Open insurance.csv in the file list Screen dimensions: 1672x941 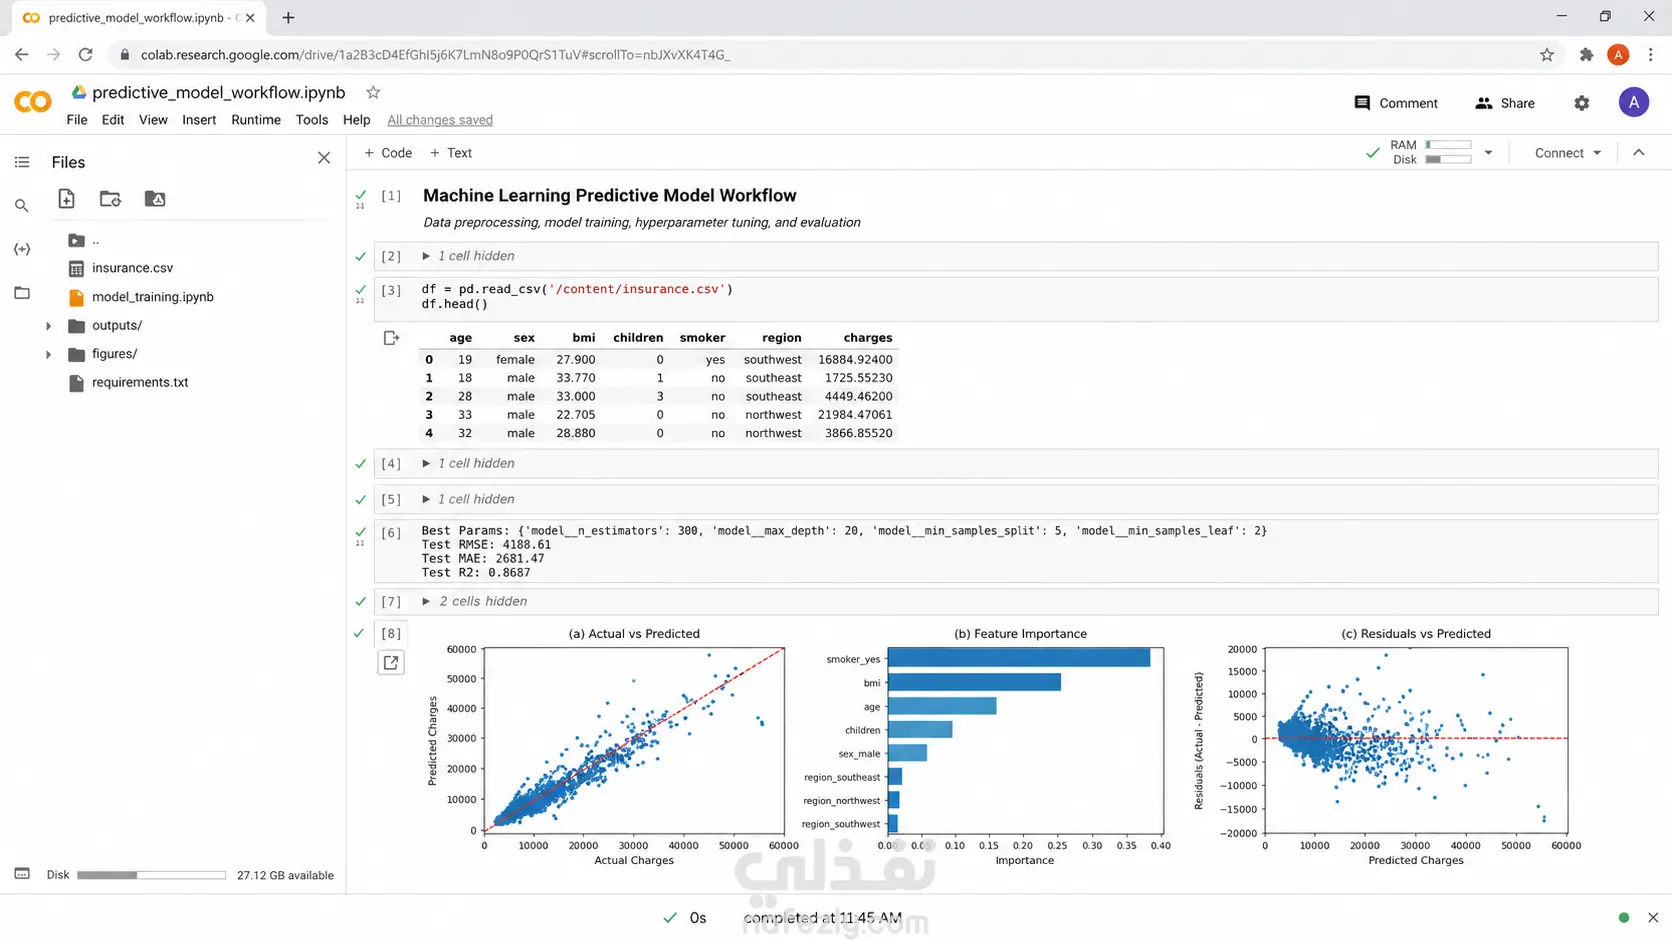(132, 268)
